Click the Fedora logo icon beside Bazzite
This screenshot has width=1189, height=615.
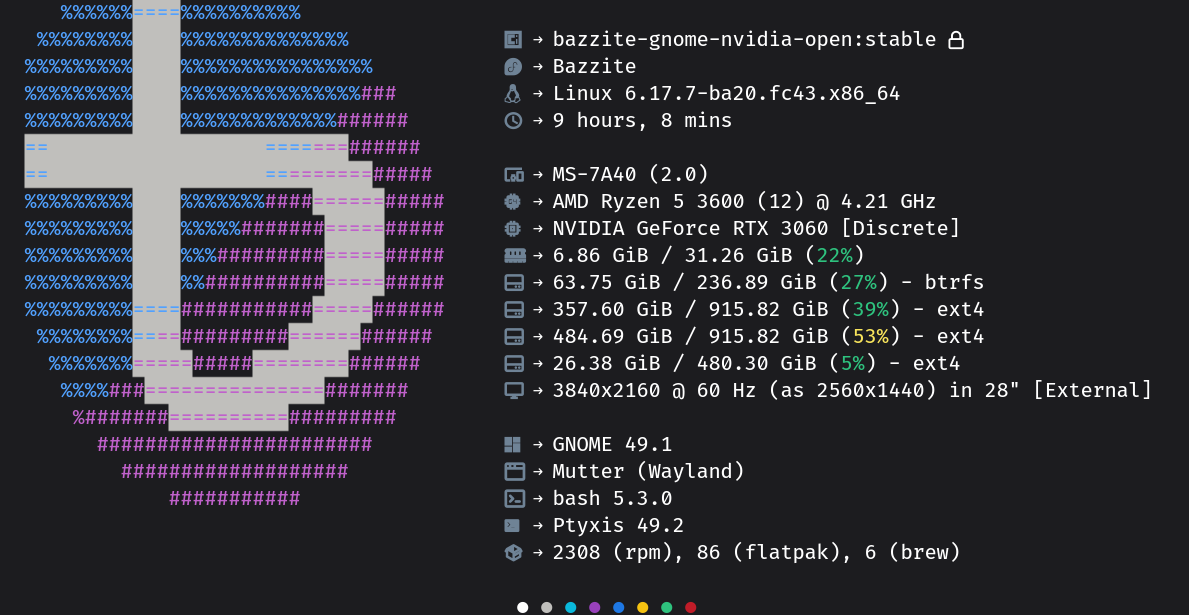513,67
